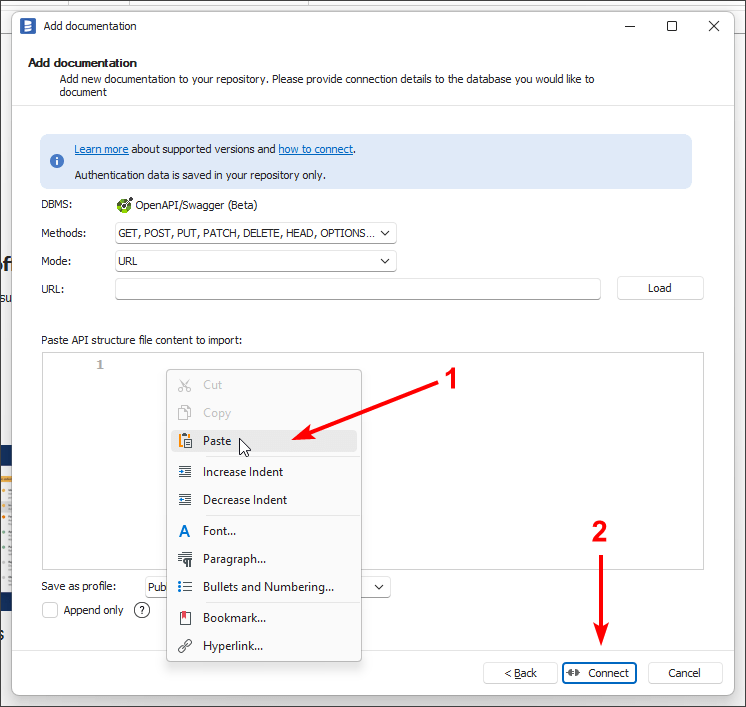Expand the Save as profile dropdown arrow
The image size is (746, 707).
pyautogui.click(x=379, y=587)
